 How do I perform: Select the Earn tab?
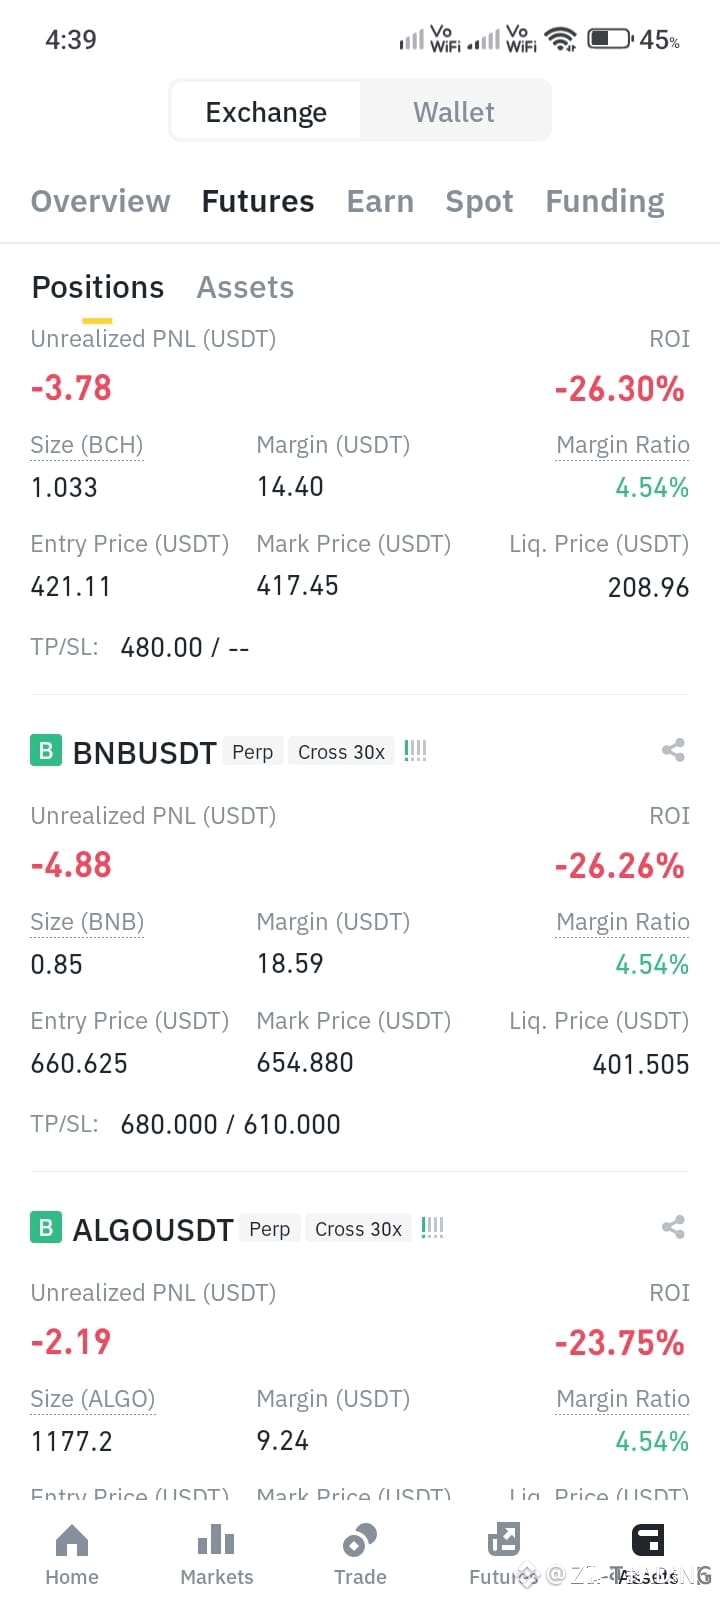(x=380, y=201)
